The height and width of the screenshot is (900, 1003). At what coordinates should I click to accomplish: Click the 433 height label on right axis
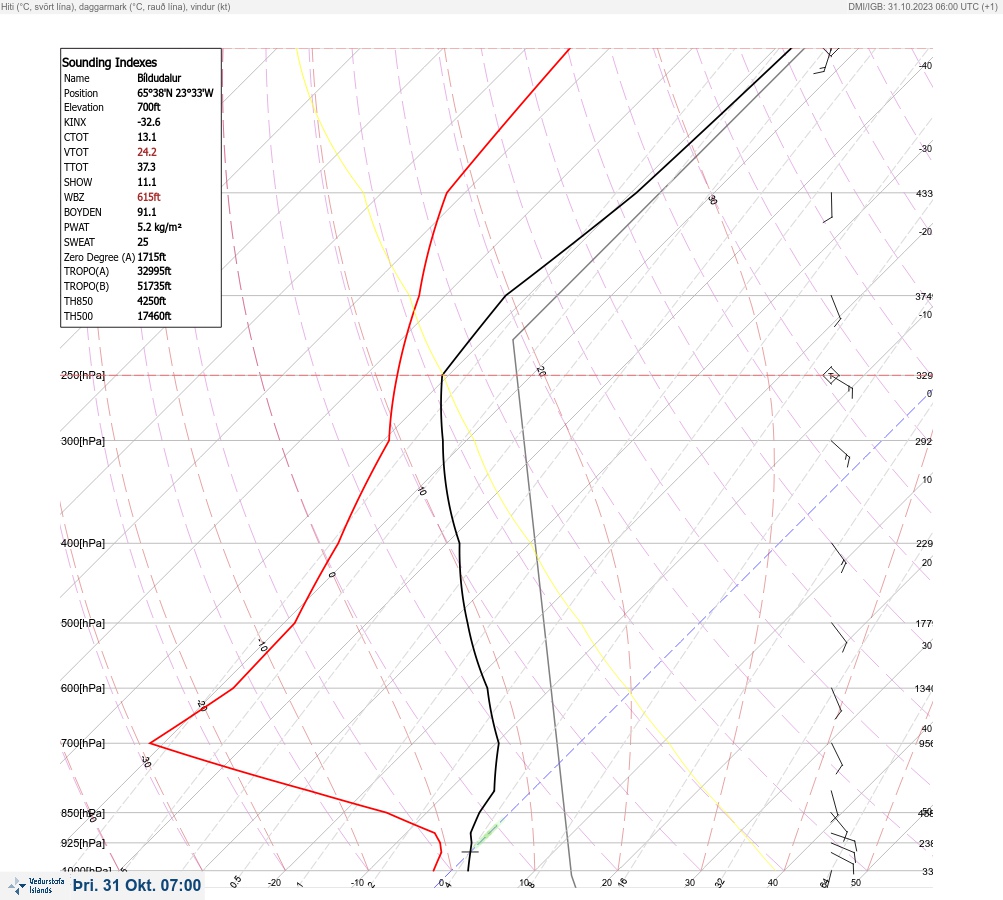(x=924, y=194)
